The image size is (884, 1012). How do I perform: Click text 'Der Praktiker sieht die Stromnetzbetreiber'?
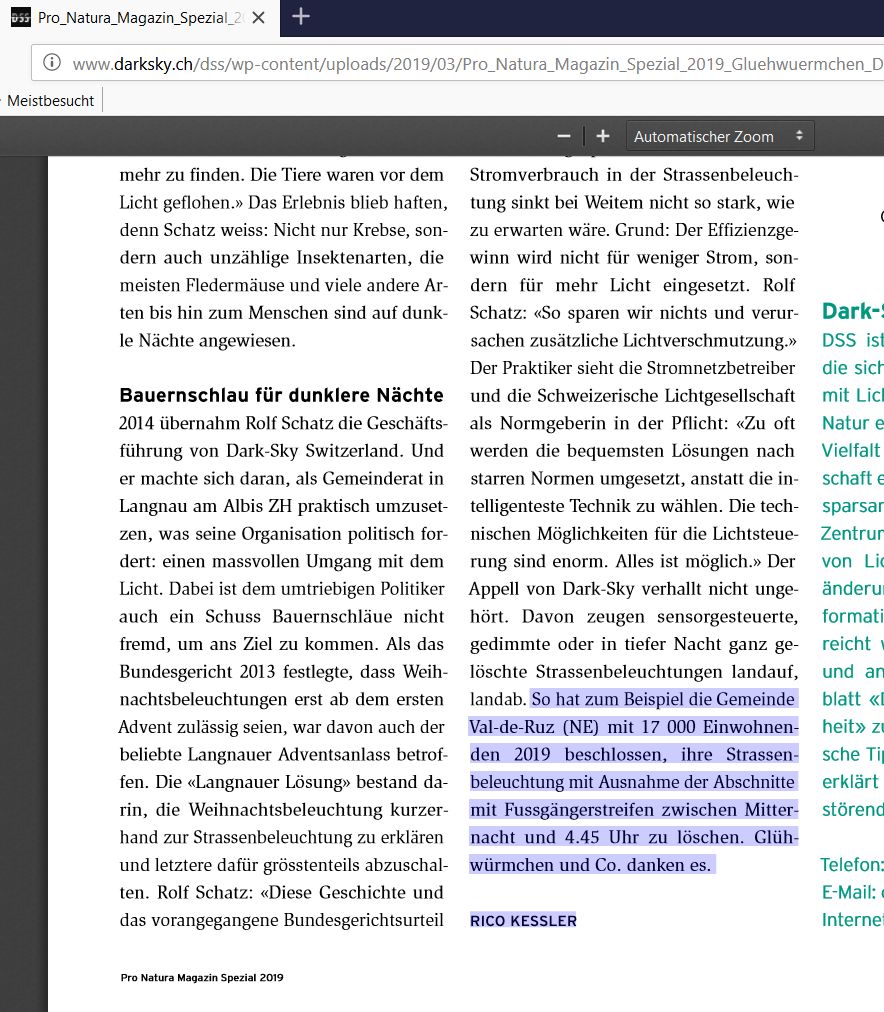632,368
